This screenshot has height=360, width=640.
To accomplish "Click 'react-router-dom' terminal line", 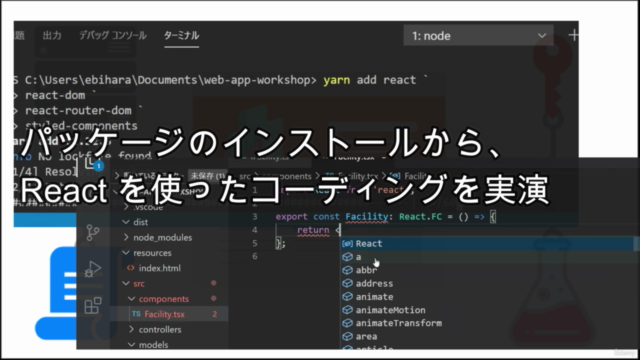I will pos(78,111).
